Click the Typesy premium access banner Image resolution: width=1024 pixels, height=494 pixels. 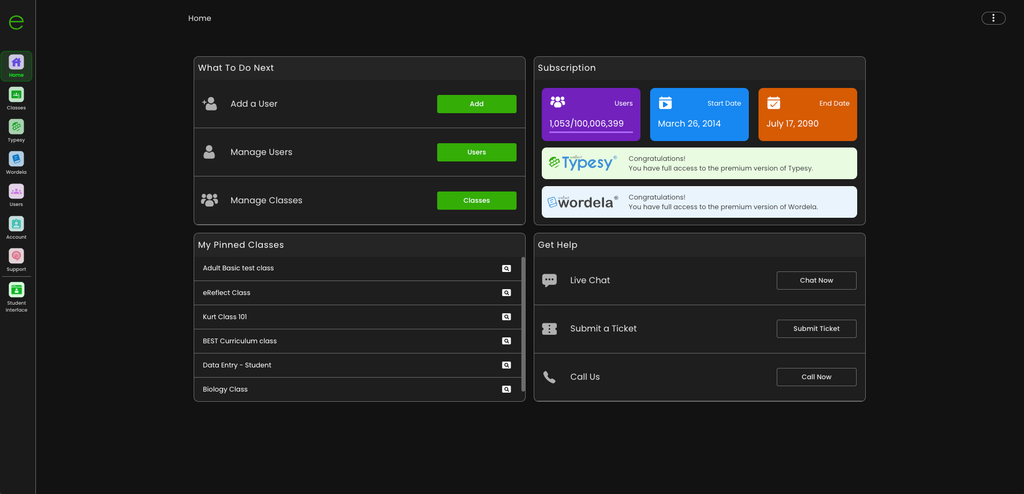699,163
